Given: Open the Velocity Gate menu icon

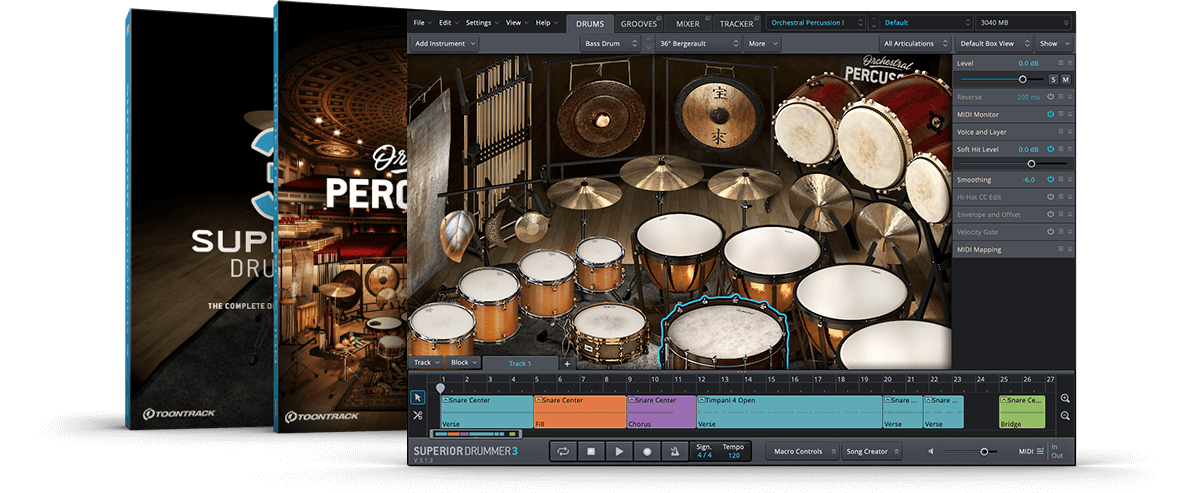Looking at the screenshot, I should 1060,231.
